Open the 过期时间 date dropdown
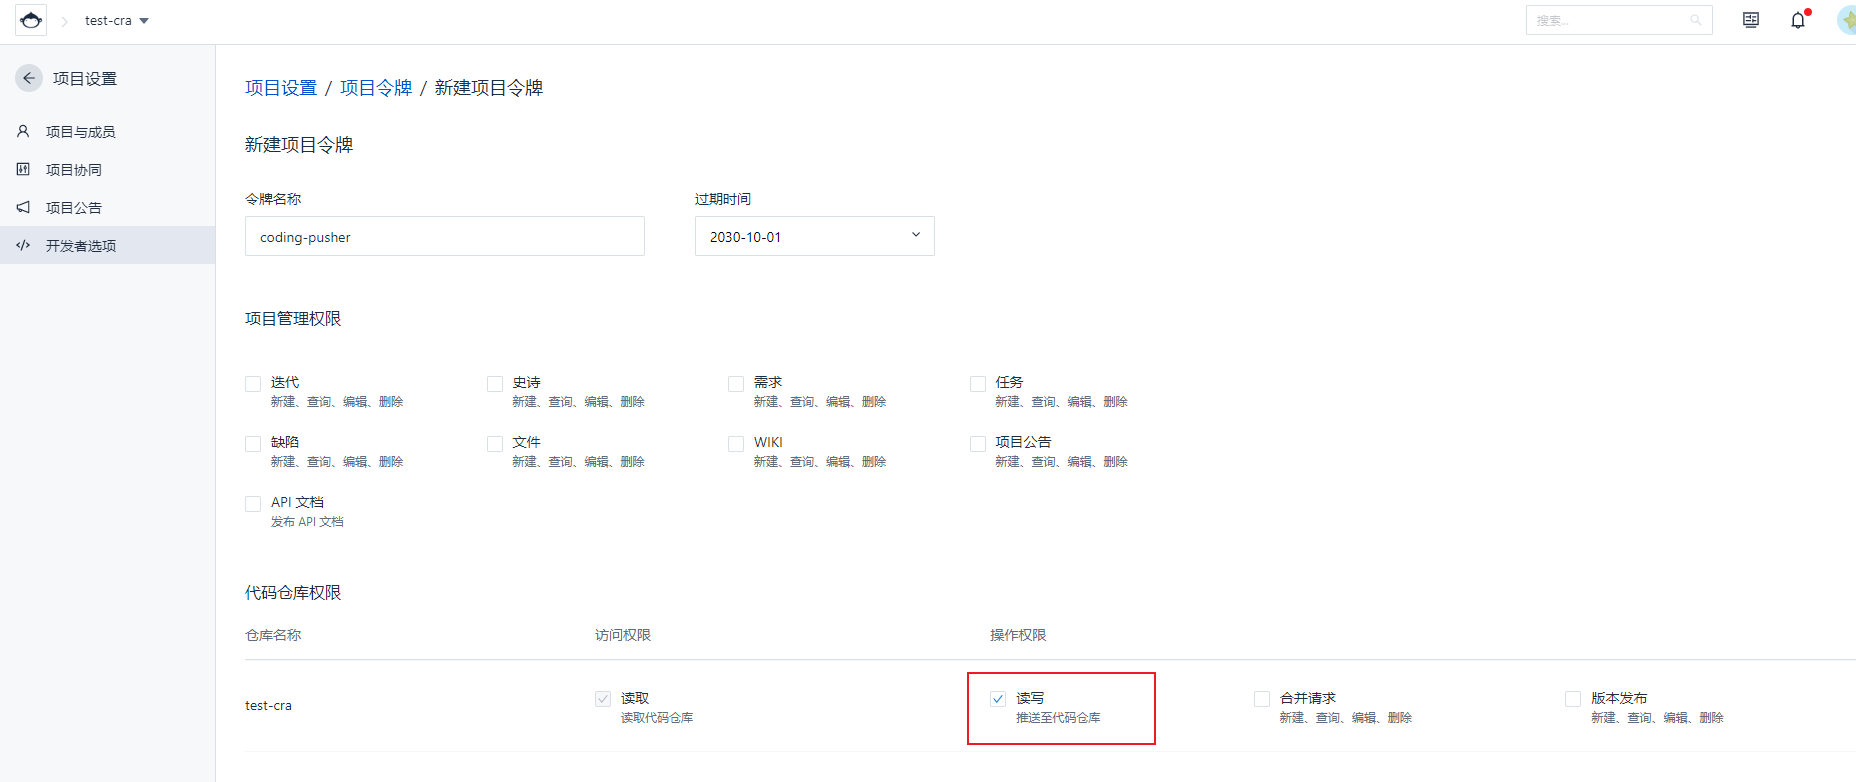The height and width of the screenshot is (782, 1856). (x=815, y=236)
